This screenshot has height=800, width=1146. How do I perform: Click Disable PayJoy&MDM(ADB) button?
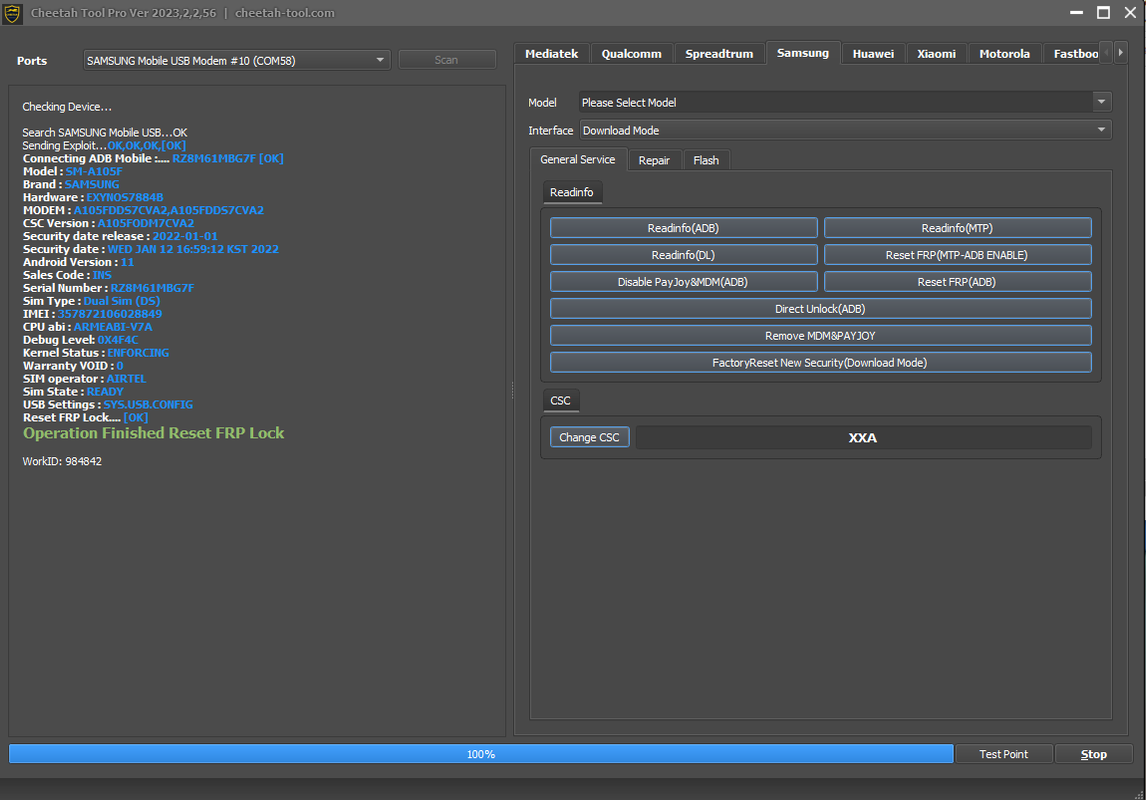tap(683, 282)
